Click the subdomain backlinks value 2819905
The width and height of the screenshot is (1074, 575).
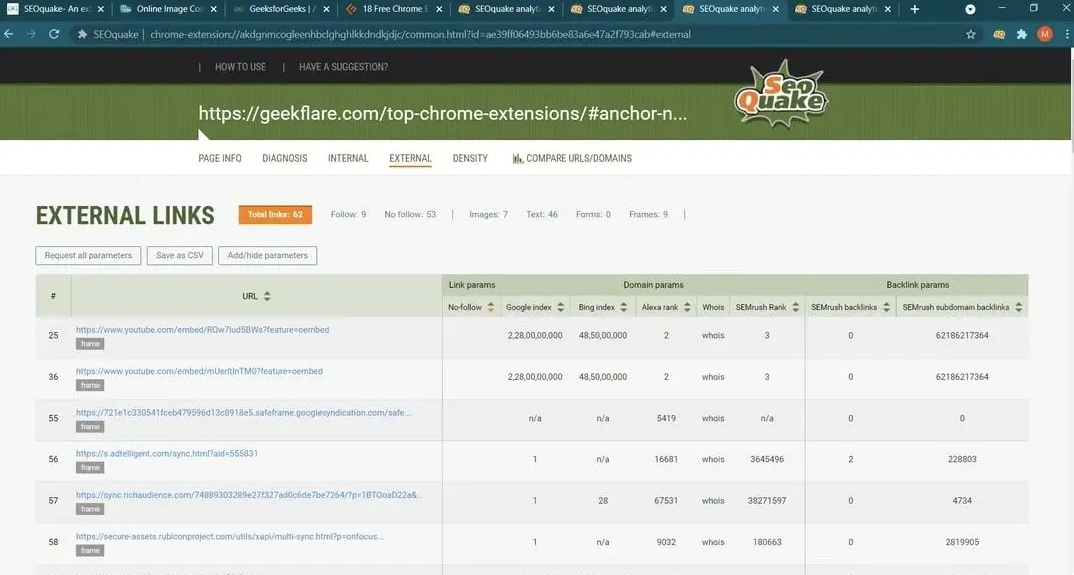pyautogui.click(x=962, y=542)
